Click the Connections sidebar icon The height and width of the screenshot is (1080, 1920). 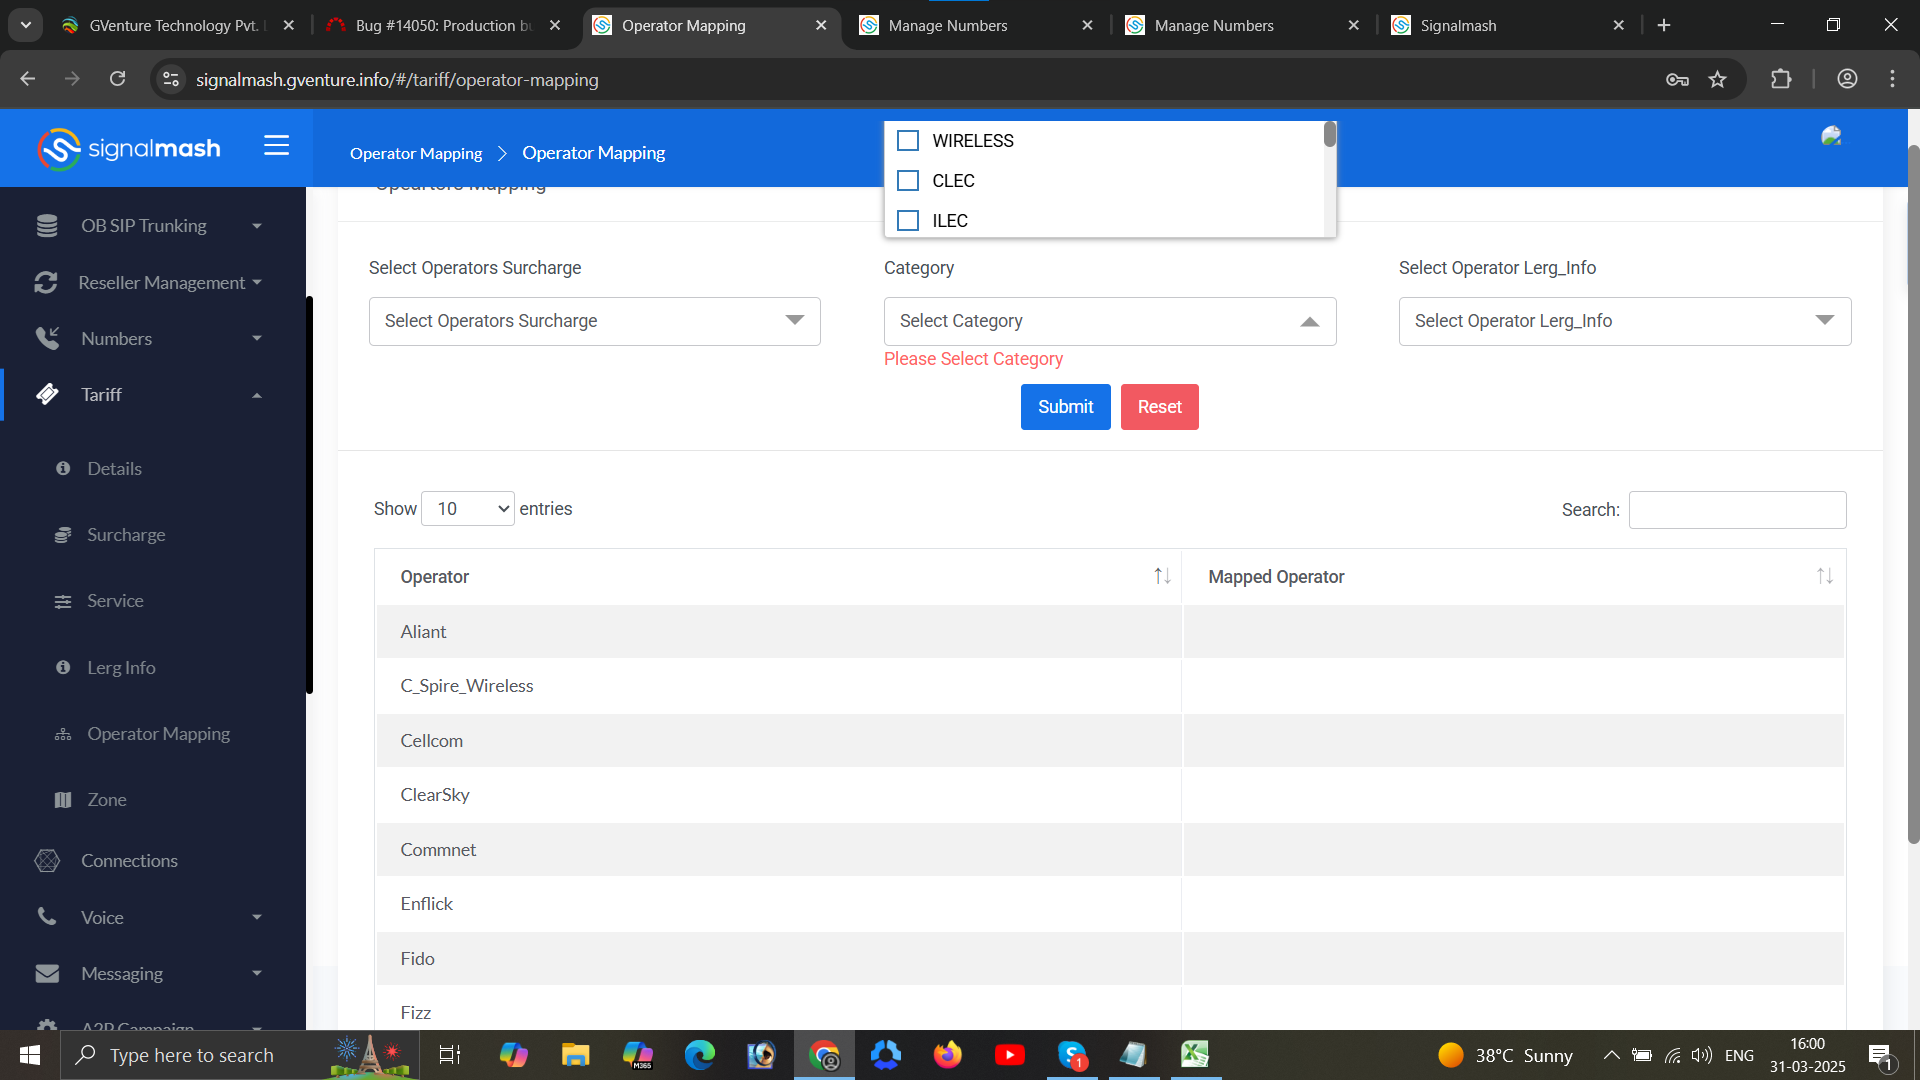click(x=47, y=861)
